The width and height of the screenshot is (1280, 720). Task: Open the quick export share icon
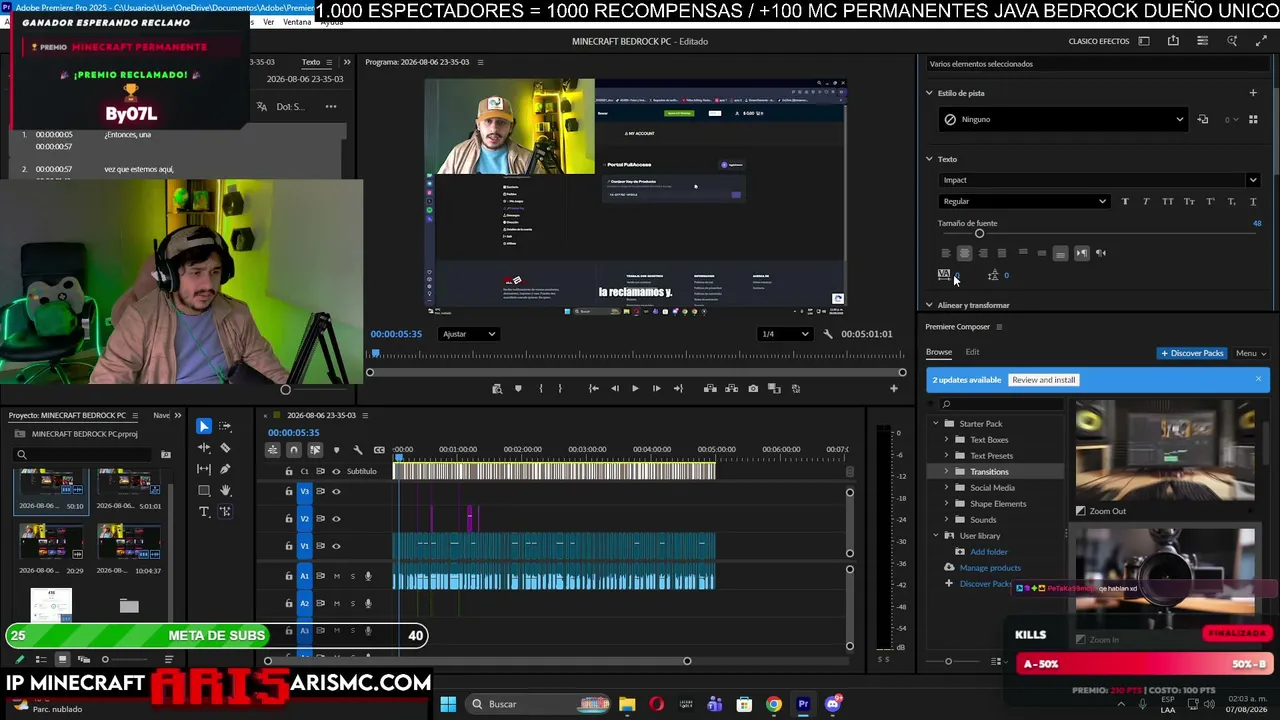[1173, 41]
